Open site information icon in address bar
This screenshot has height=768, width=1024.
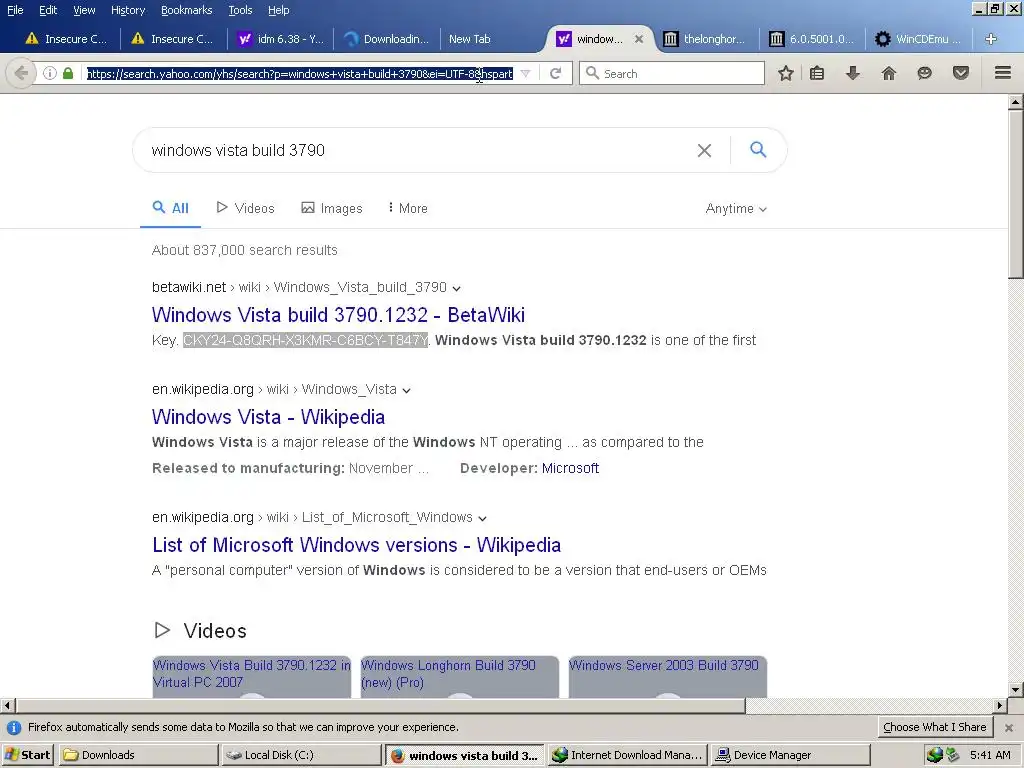click(50, 73)
